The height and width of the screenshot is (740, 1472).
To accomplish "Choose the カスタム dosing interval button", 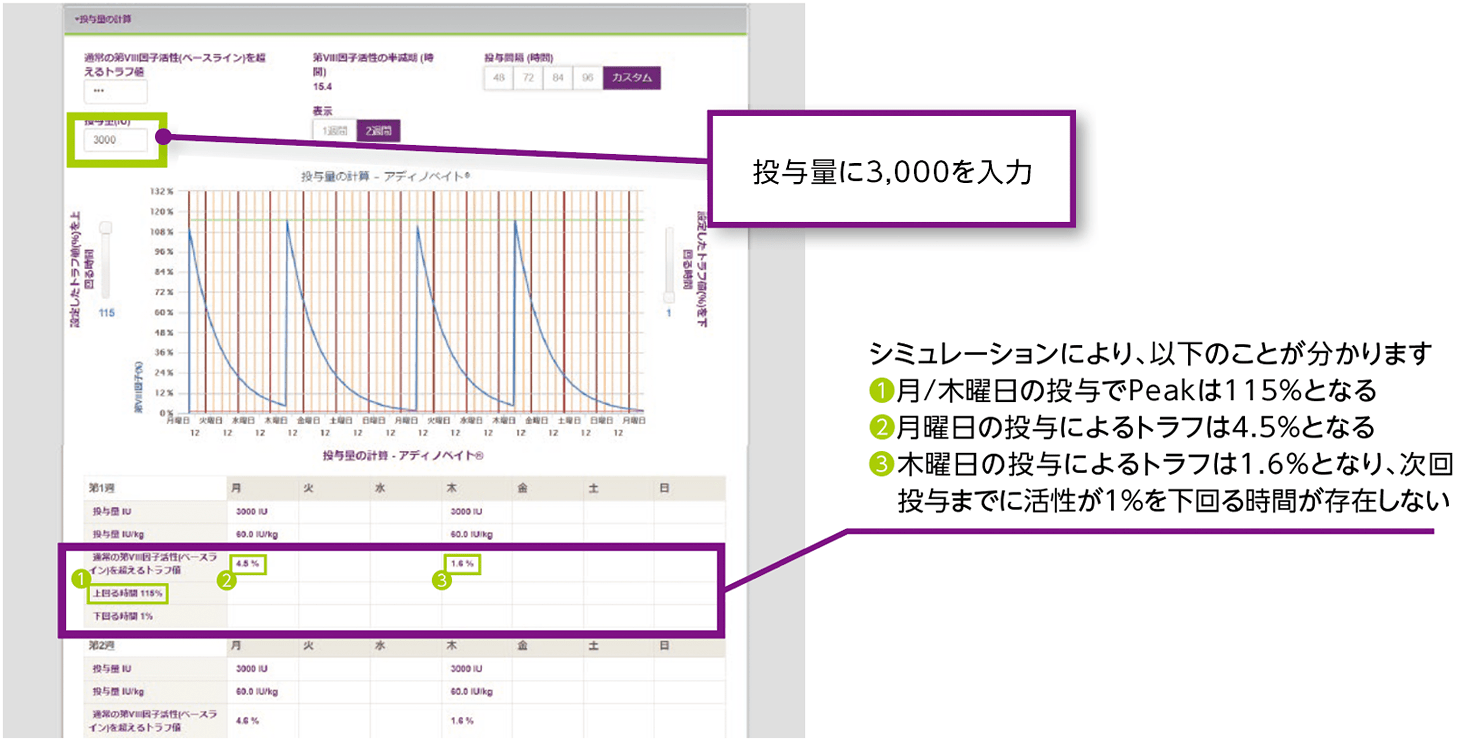I will [x=632, y=79].
